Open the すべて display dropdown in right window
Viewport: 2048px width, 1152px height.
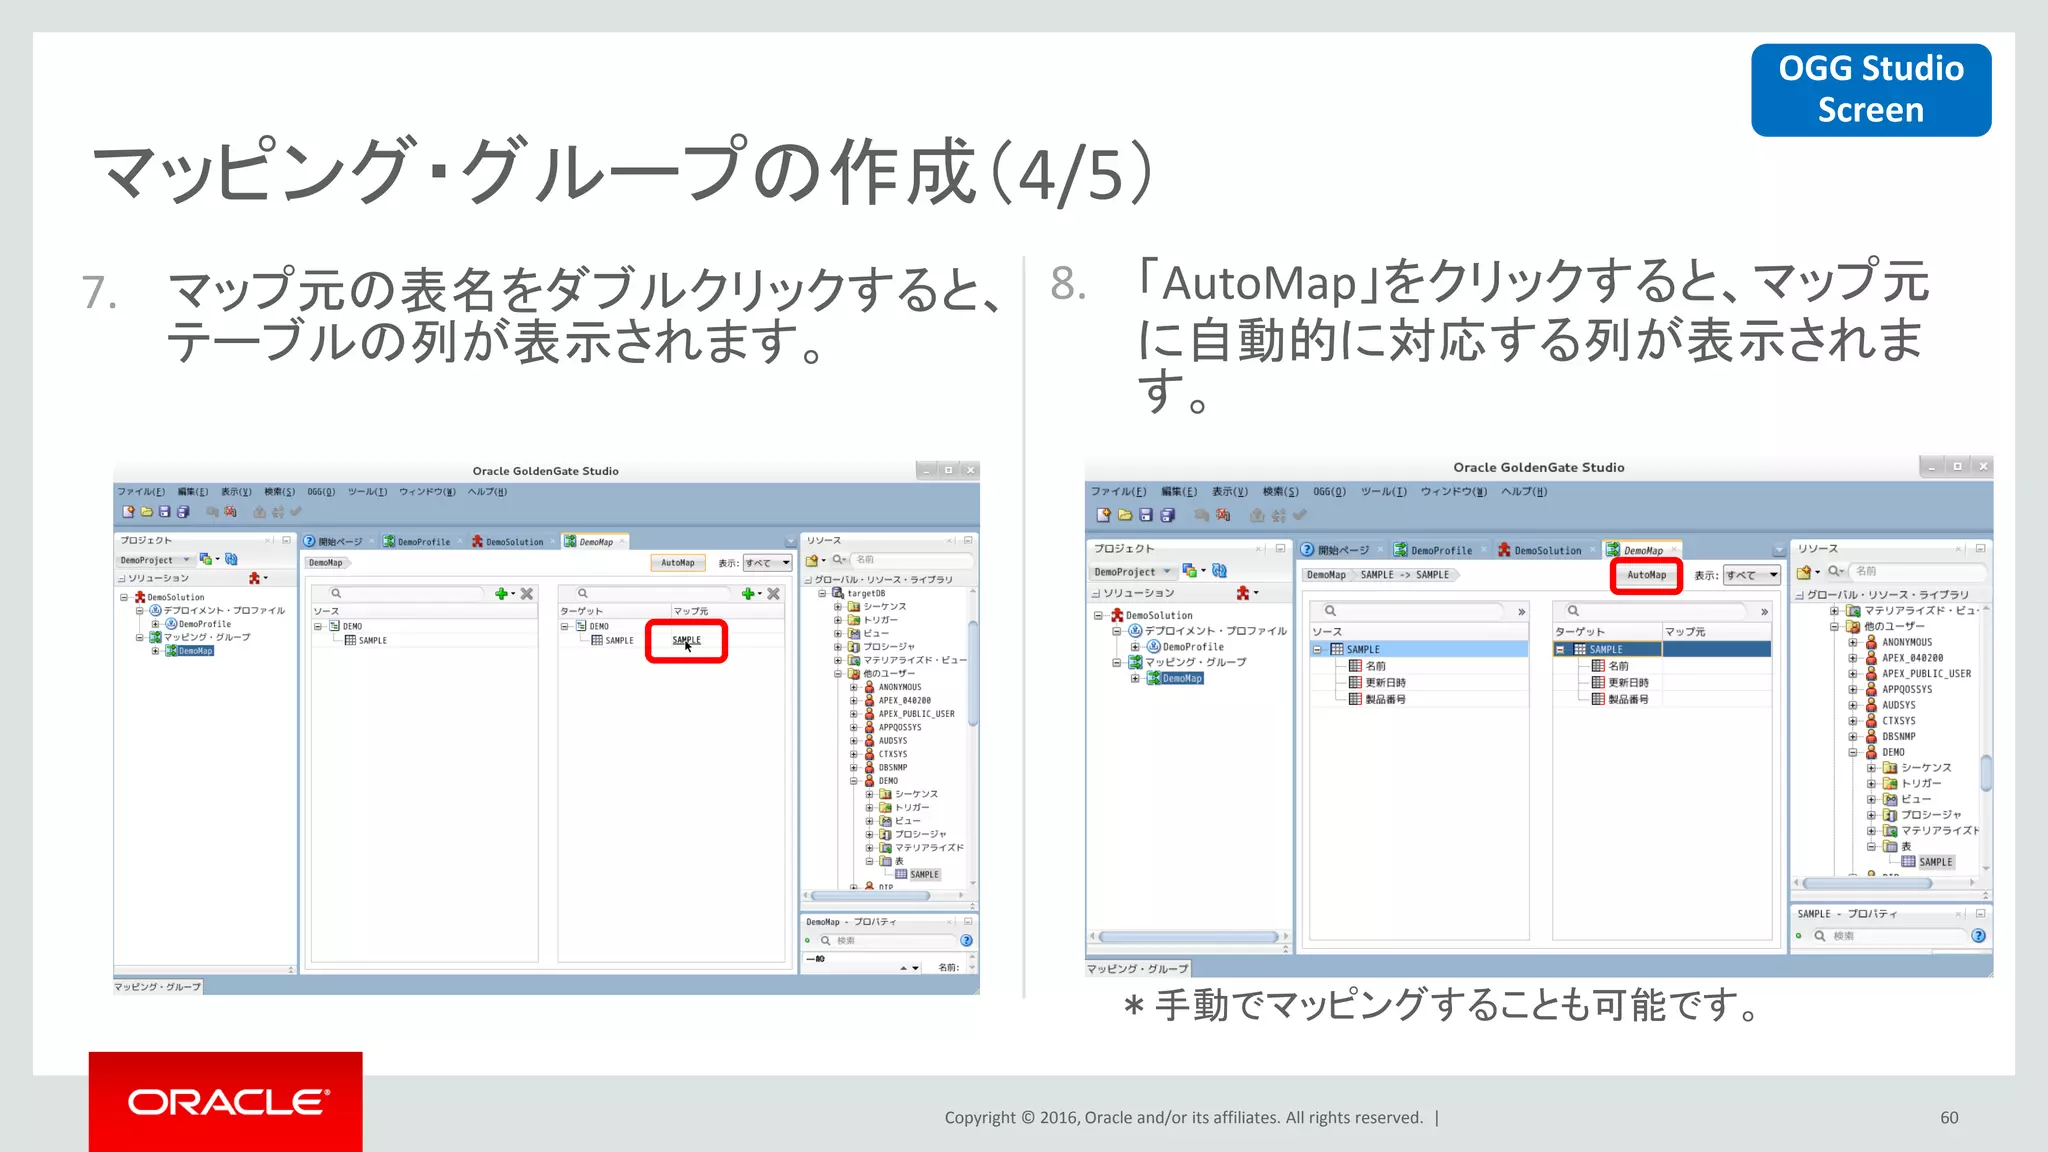[x=1752, y=575]
